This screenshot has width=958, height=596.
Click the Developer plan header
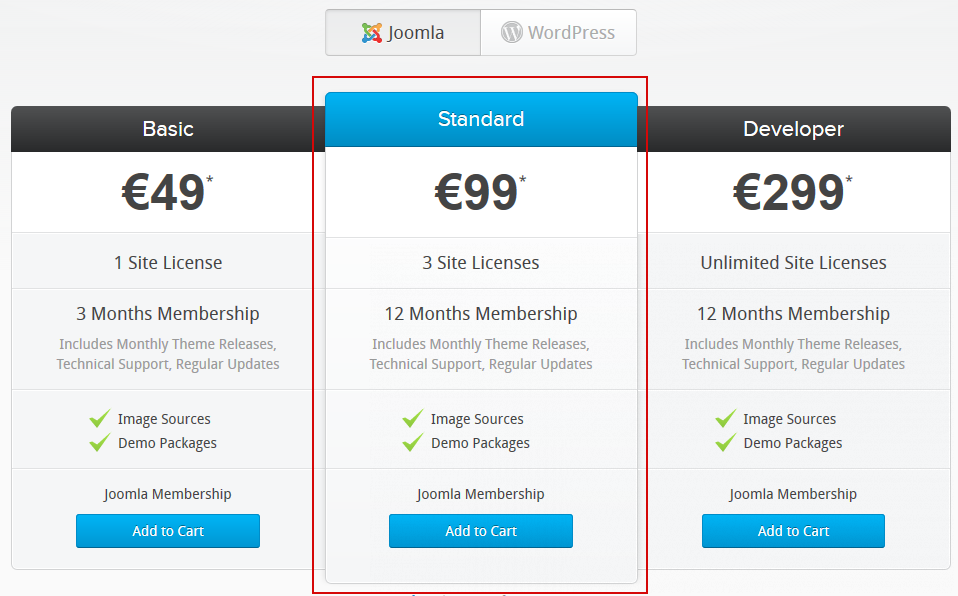click(793, 129)
